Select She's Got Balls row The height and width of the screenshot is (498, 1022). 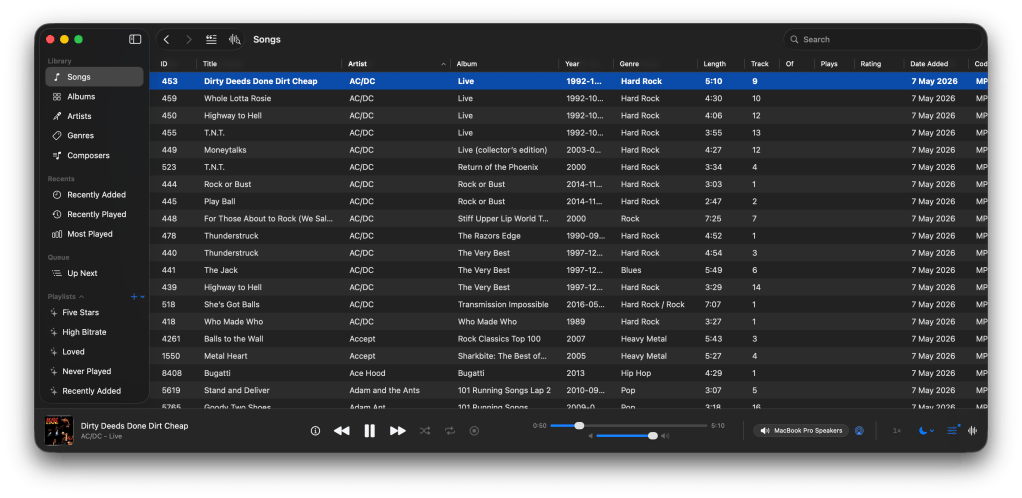coord(568,304)
